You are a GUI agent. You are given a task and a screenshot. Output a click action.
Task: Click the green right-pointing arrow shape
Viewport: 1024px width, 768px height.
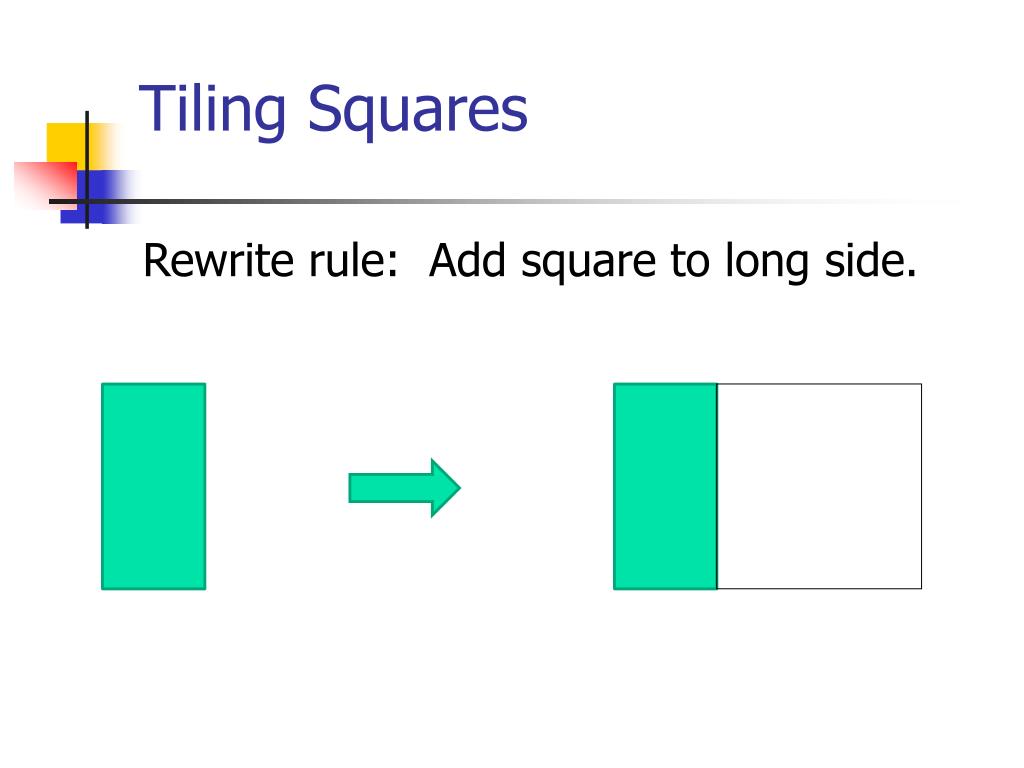(x=404, y=488)
